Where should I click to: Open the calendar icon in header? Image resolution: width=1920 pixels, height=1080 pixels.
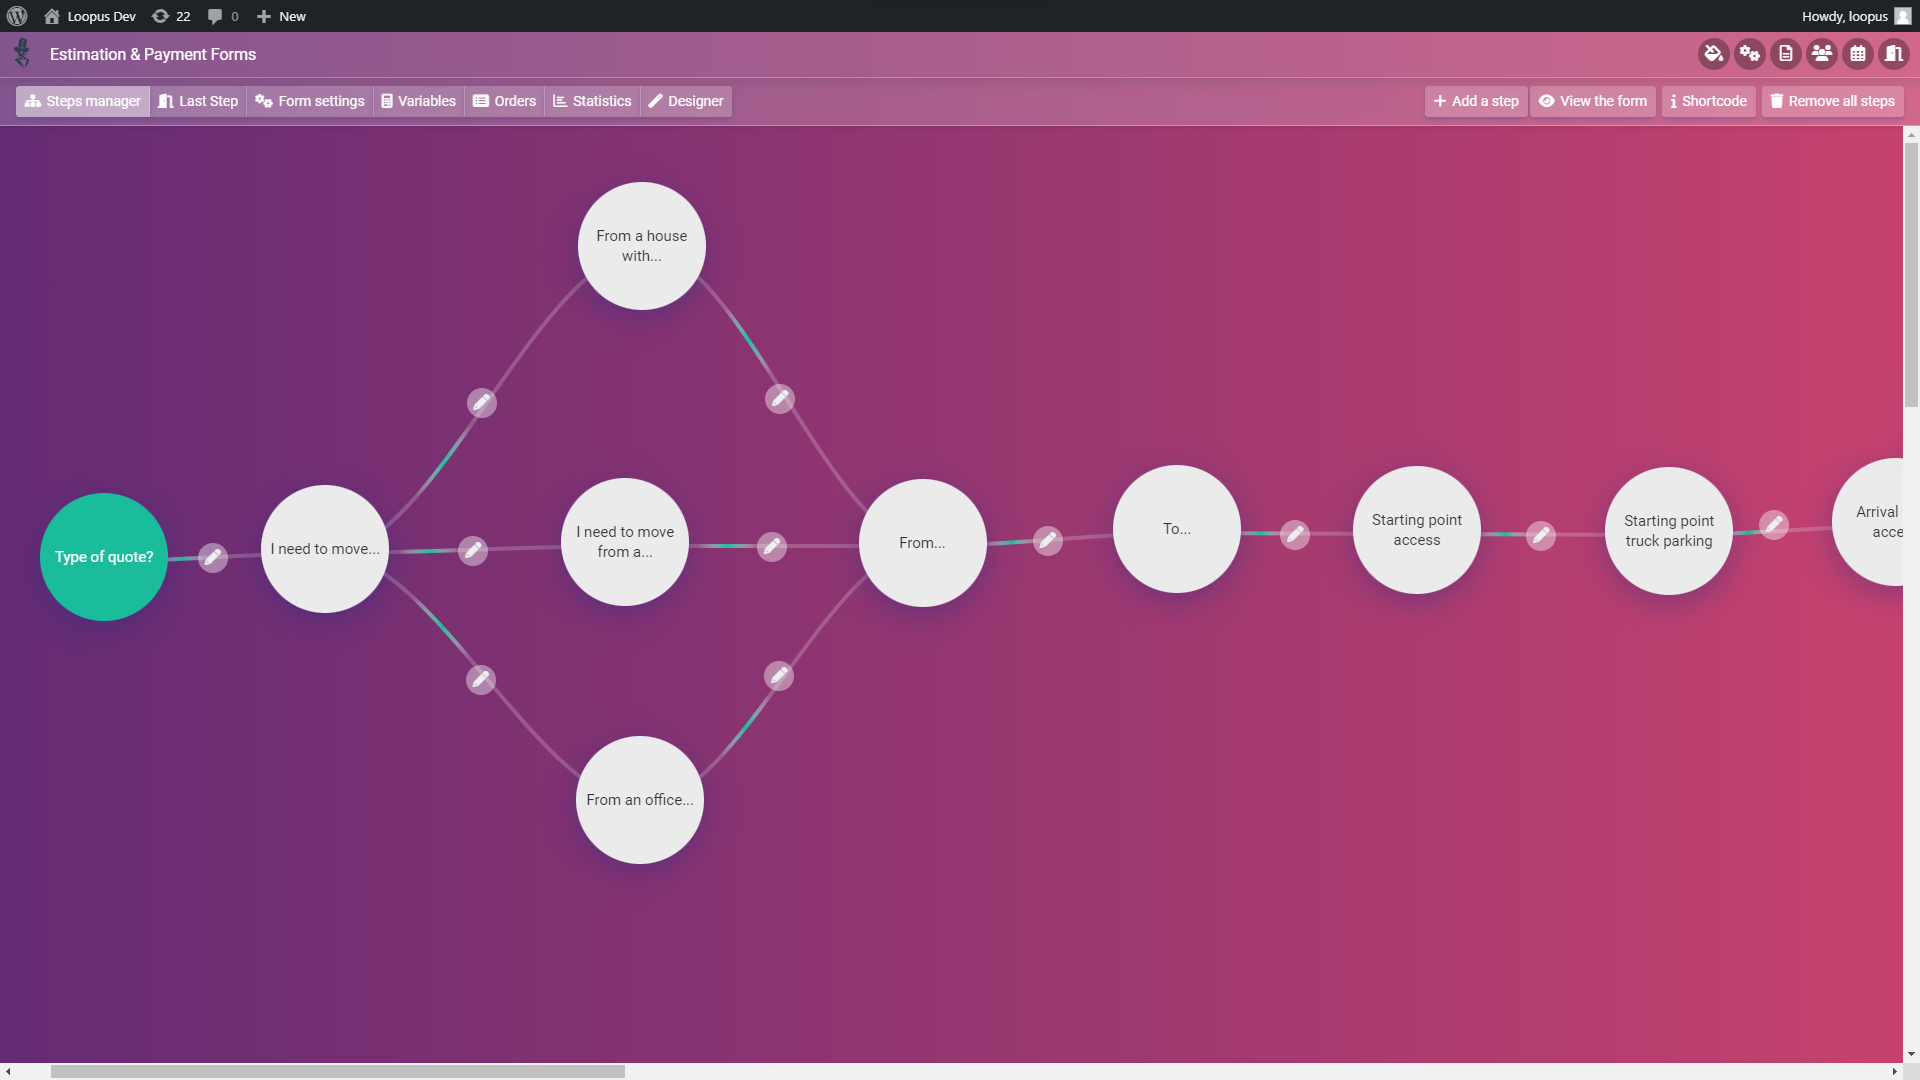(x=1858, y=54)
